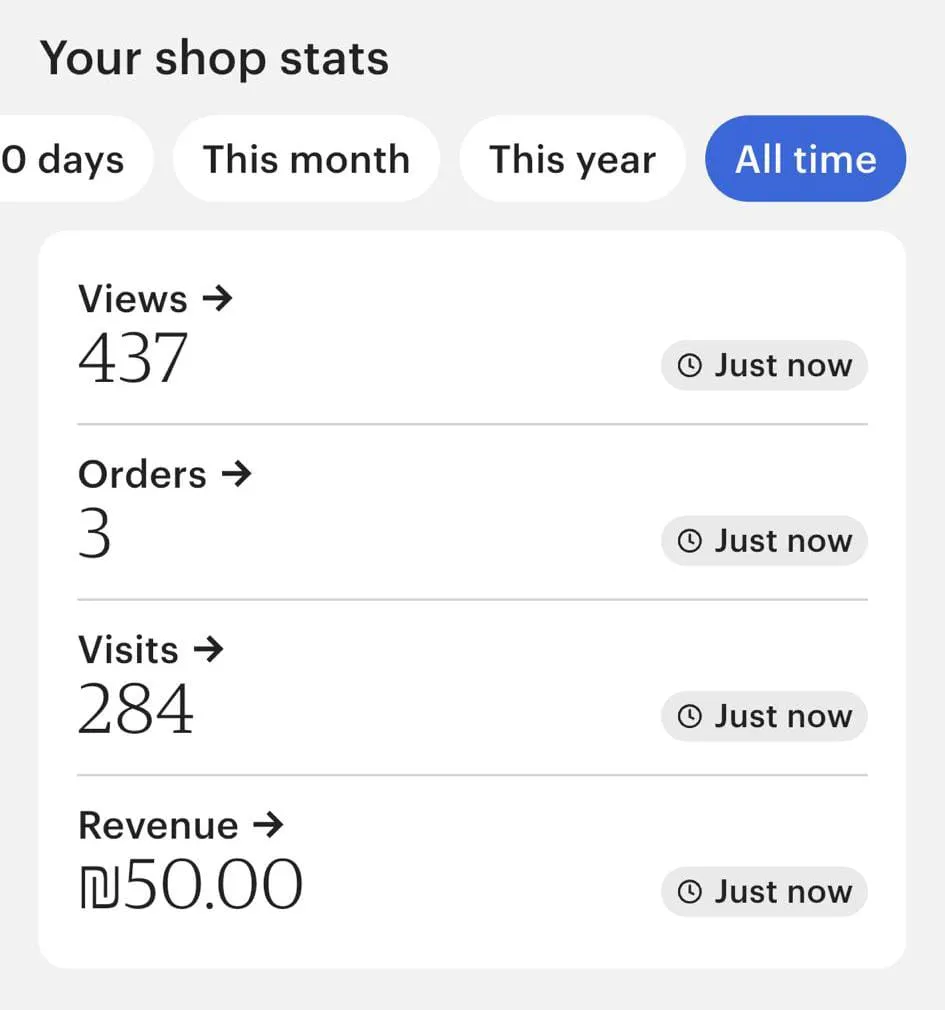
Task: Click the arrow icon beside Revenue
Action: click(267, 825)
